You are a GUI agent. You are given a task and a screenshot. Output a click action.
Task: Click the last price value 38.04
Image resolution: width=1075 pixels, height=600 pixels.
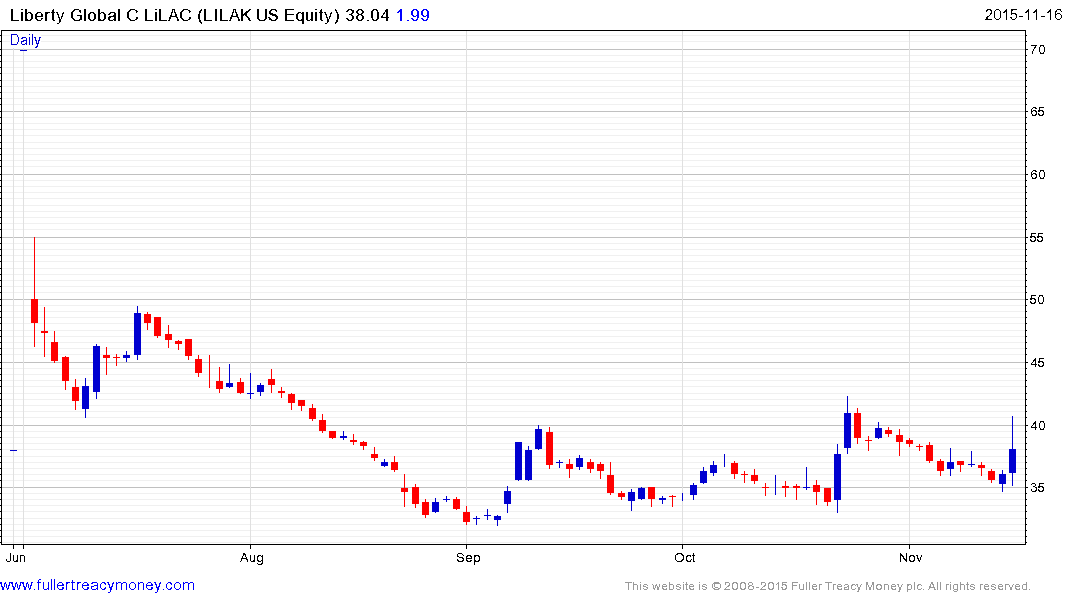[367, 15]
